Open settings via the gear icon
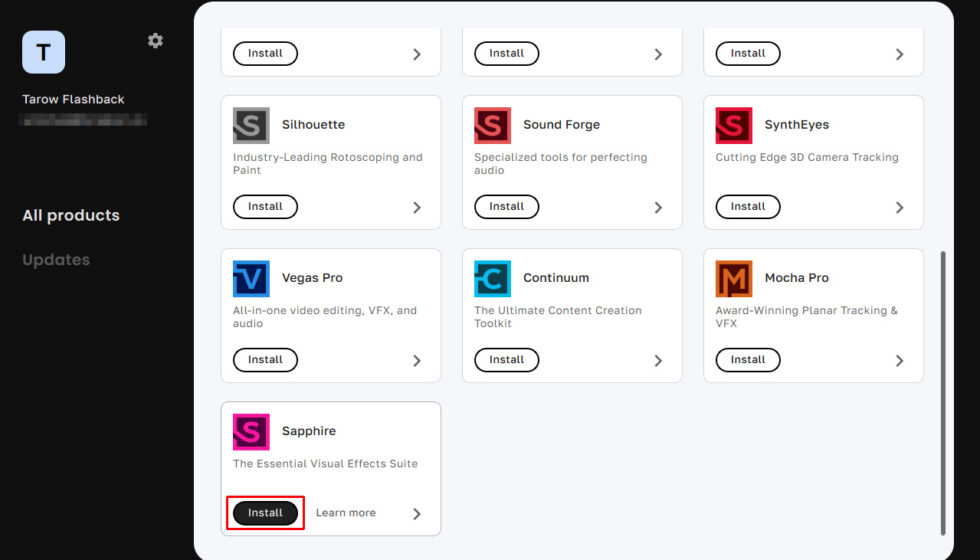The width and height of the screenshot is (980, 560). click(155, 41)
